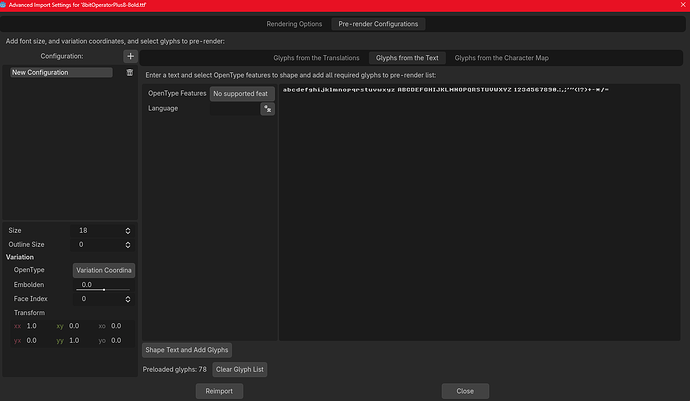Open Glyphs from the Translations tab
The width and height of the screenshot is (690, 401).
coord(316,58)
